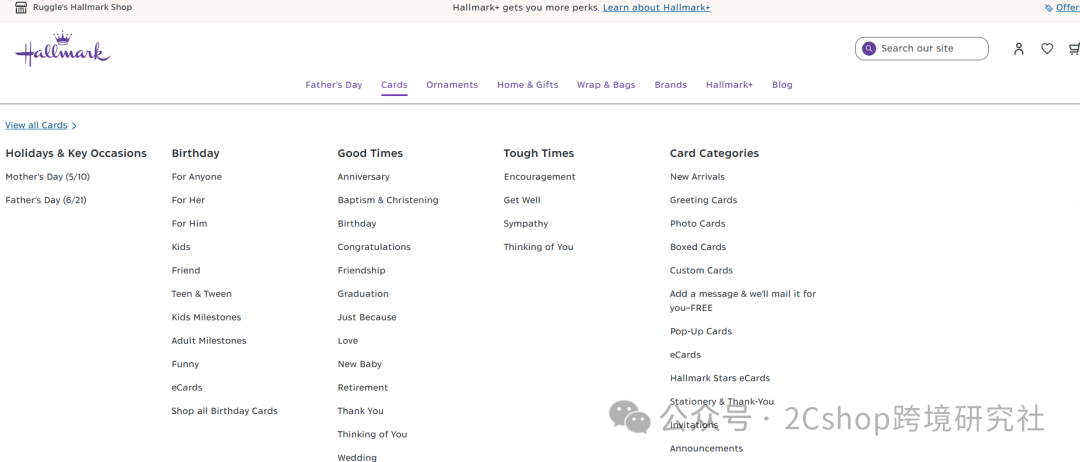
Task: Choose Teen & Tween birthday cards
Action: tap(201, 294)
